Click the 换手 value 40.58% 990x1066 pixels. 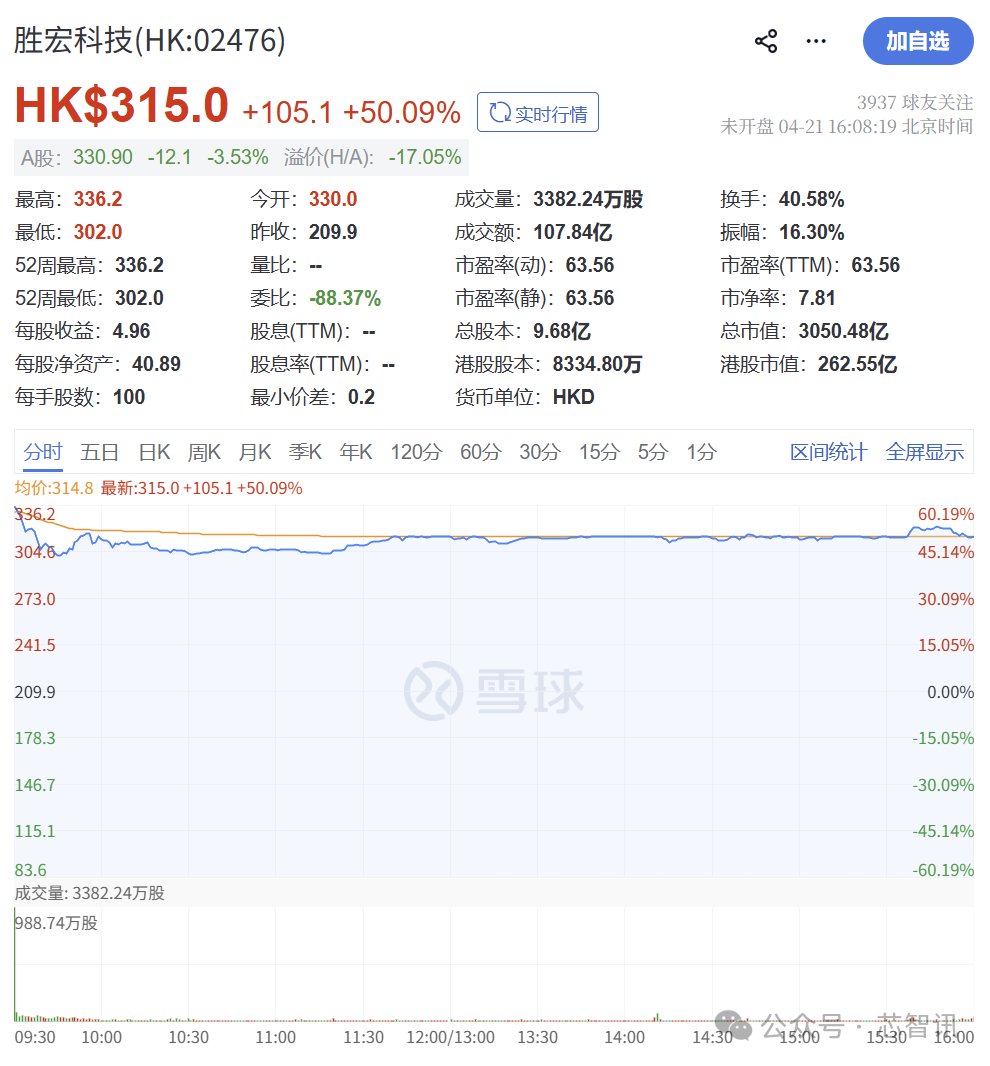point(812,199)
